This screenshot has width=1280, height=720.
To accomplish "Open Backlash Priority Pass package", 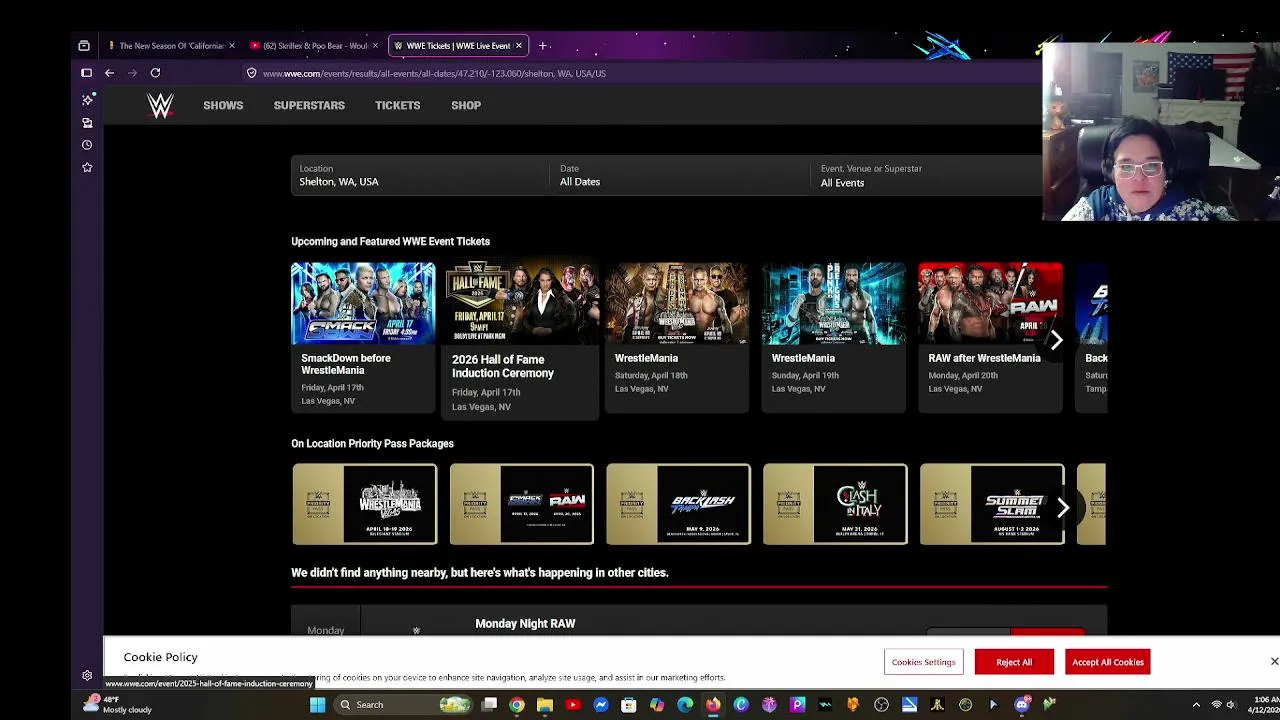I will click(678, 504).
